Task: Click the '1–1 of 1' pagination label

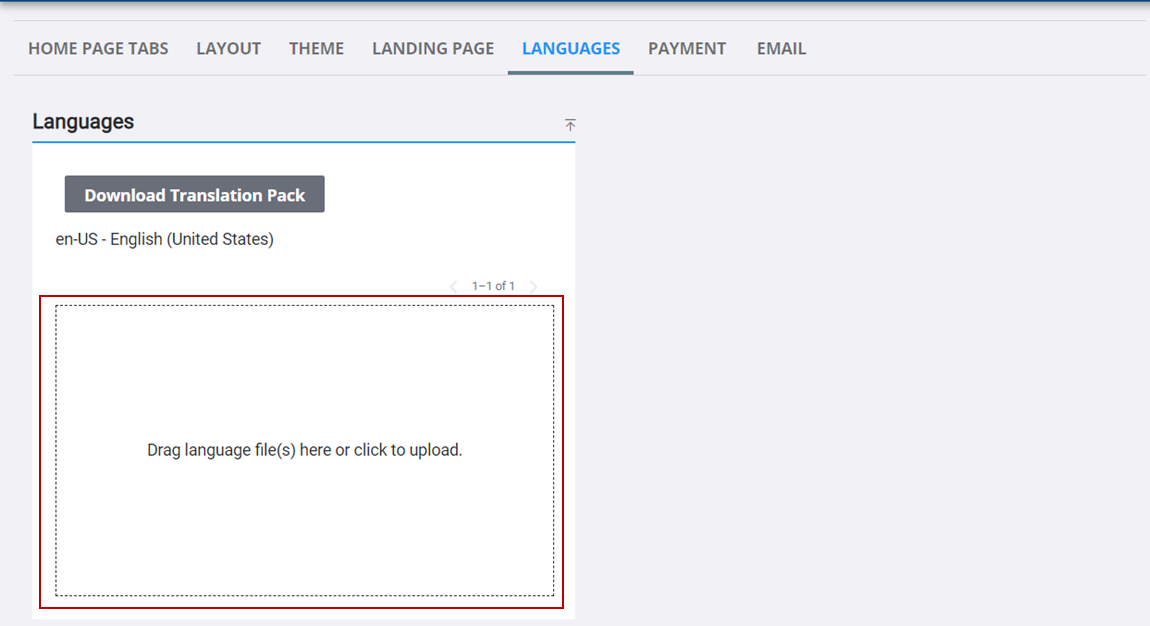Action: [x=493, y=285]
